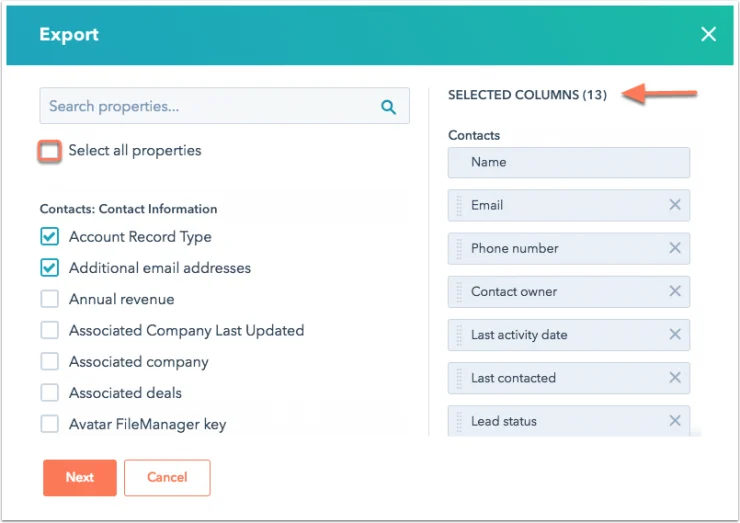Image resolution: width=740 pixels, height=523 pixels.
Task: Click the Cancel button
Action: [x=167, y=478]
